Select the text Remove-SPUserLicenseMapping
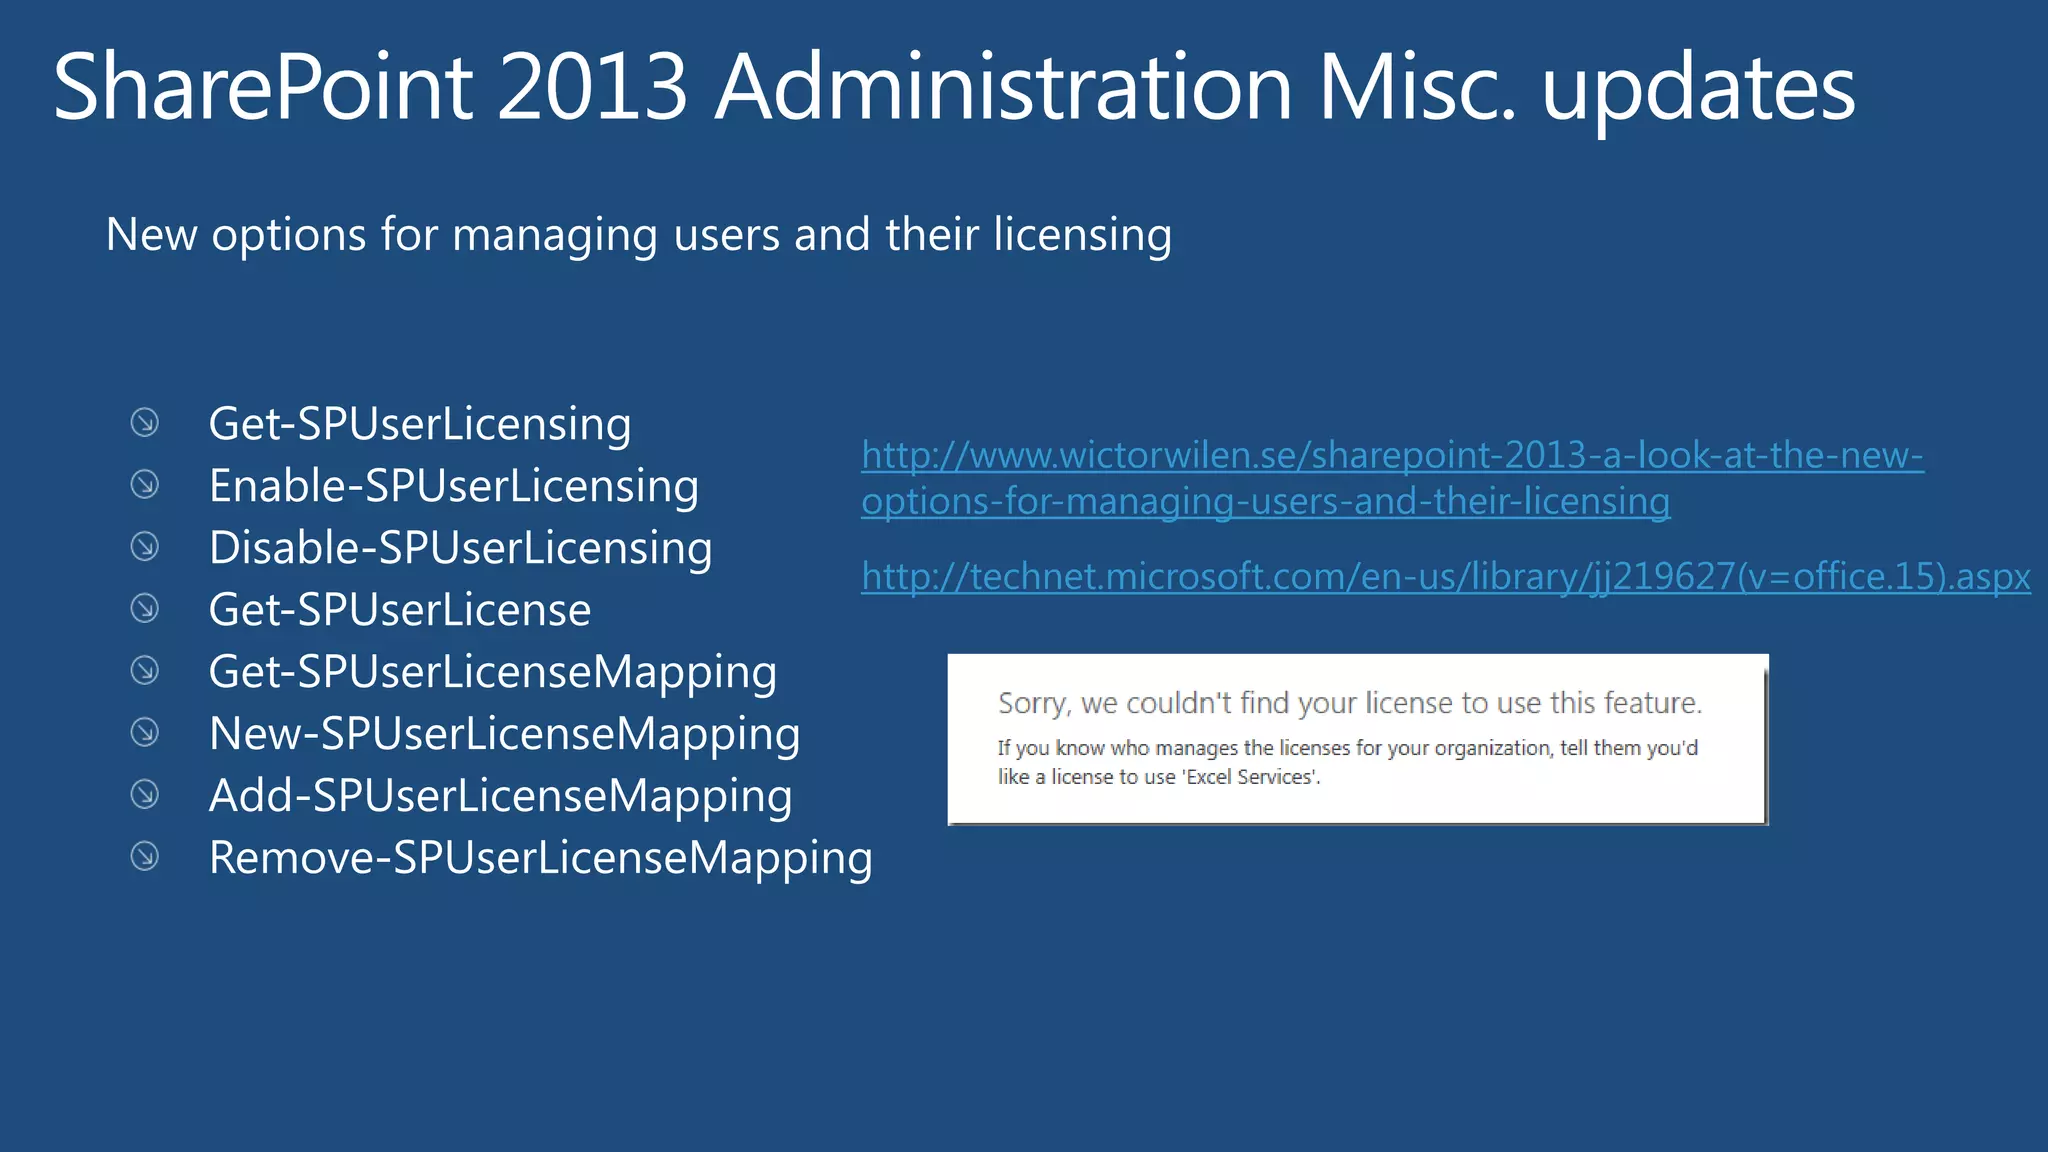Viewport: 2048px width, 1152px height. click(541, 859)
